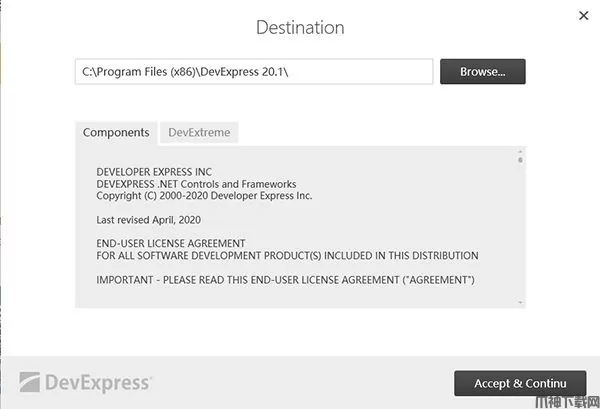Image resolution: width=600 pixels, height=409 pixels.
Task: Click the watermark logo in bottom-right corner
Action: point(563,400)
